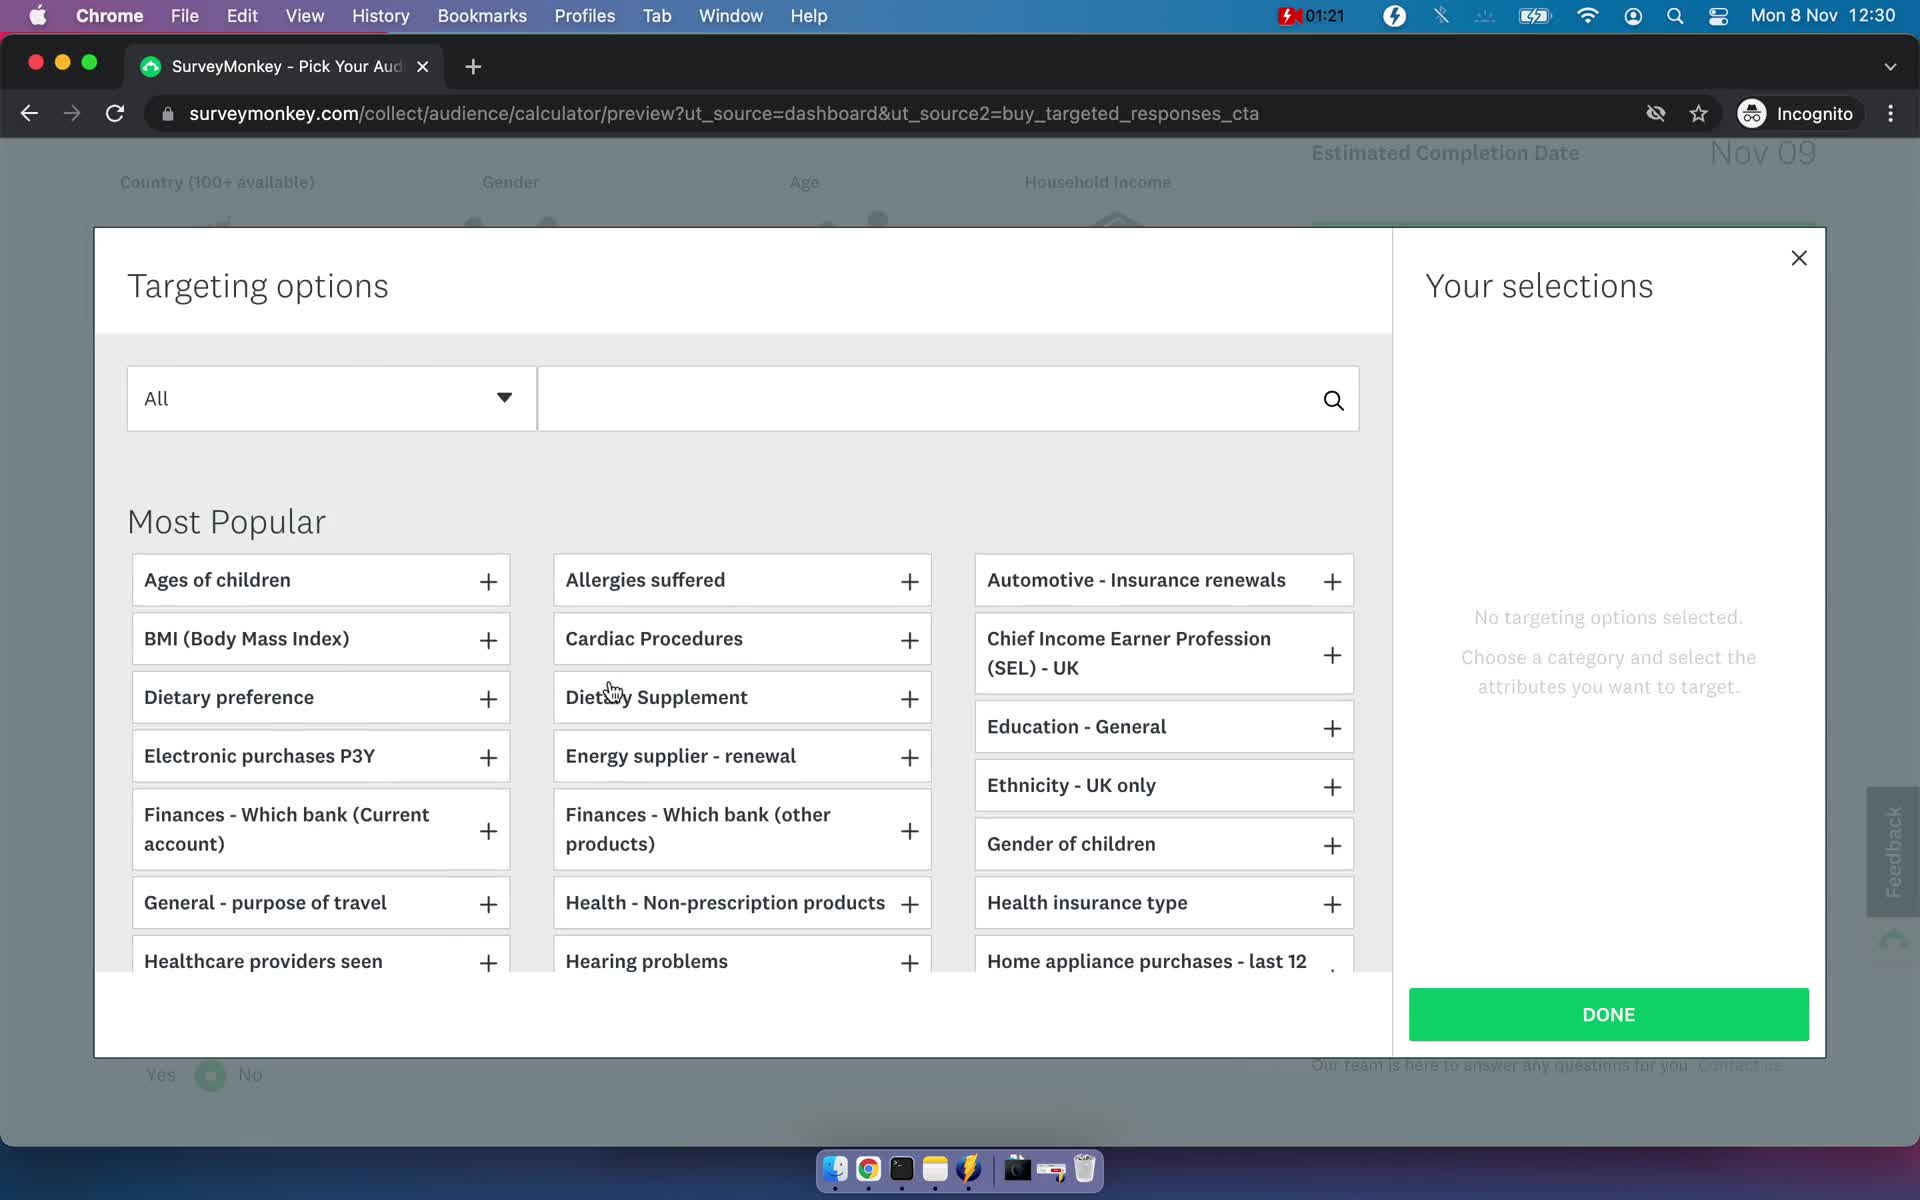Expand the BMI Body Mass Index option
Screen dimensions: 1920x1200
(x=488, y=639)
